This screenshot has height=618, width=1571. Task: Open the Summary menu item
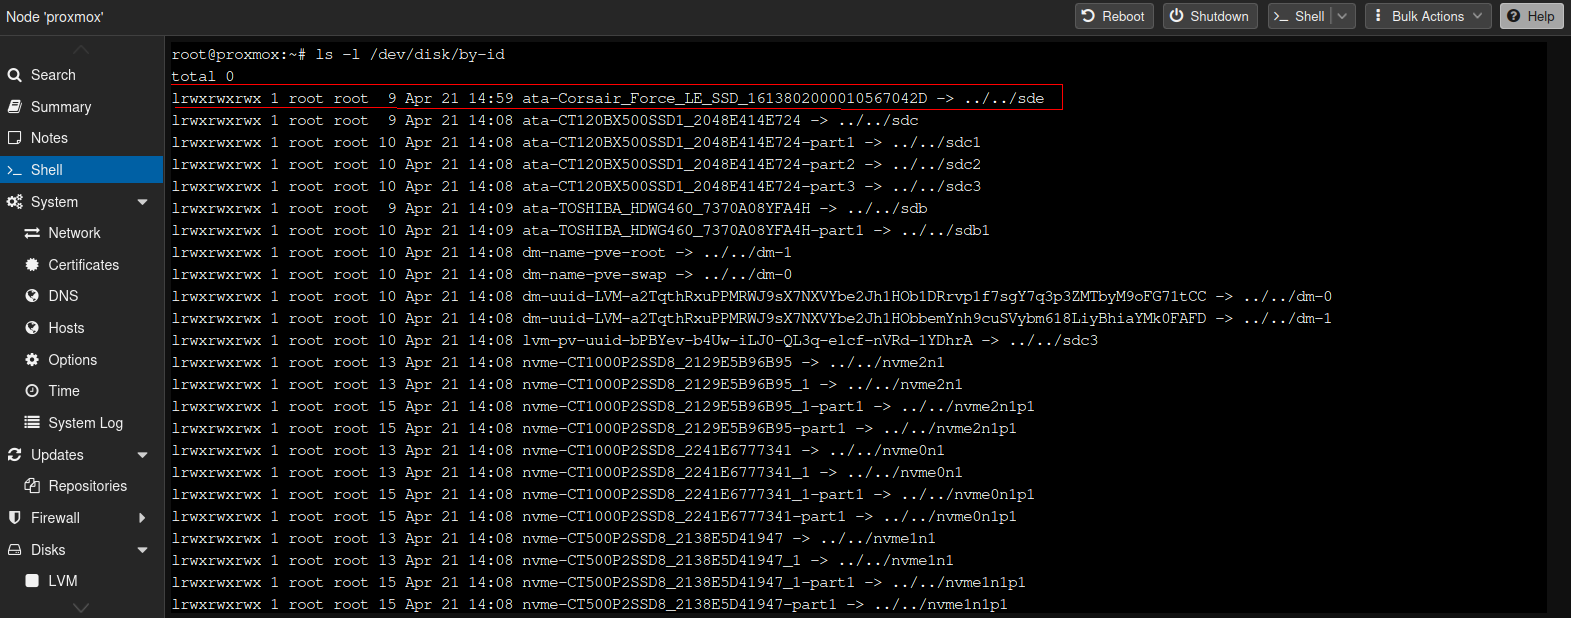coord(82,107)
